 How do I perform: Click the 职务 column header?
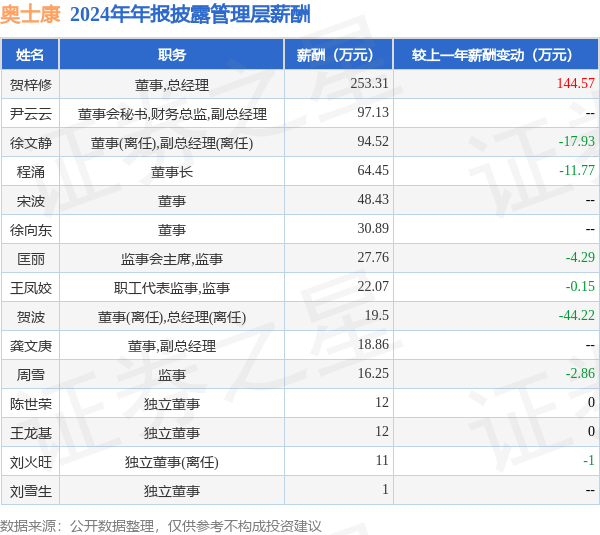coord(172,54)
